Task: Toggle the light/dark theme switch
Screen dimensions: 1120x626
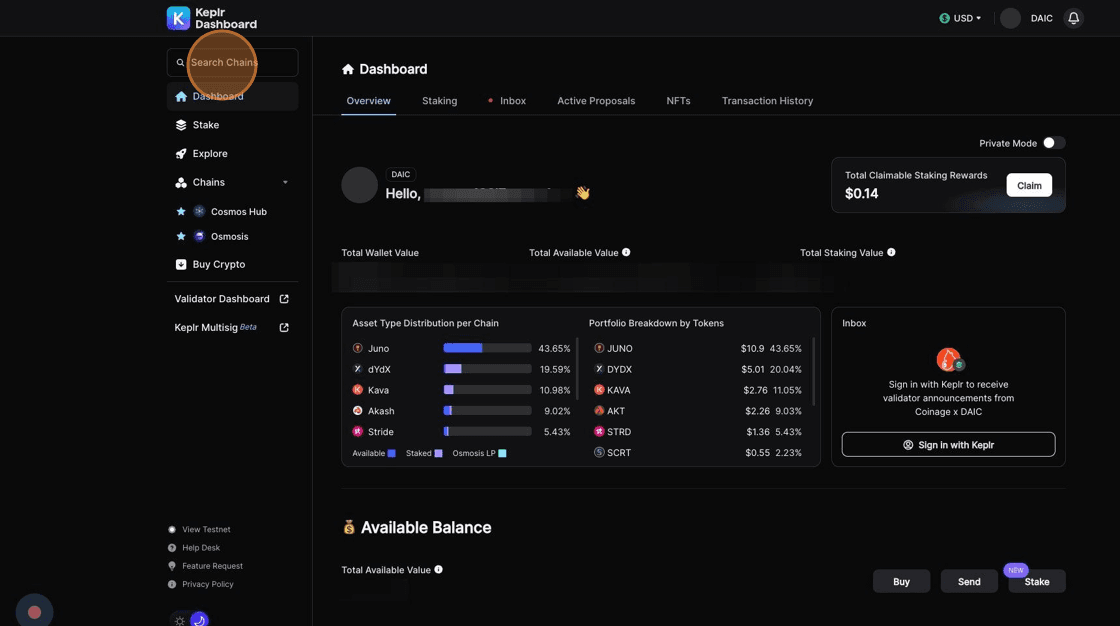Action: coord(189,620)
